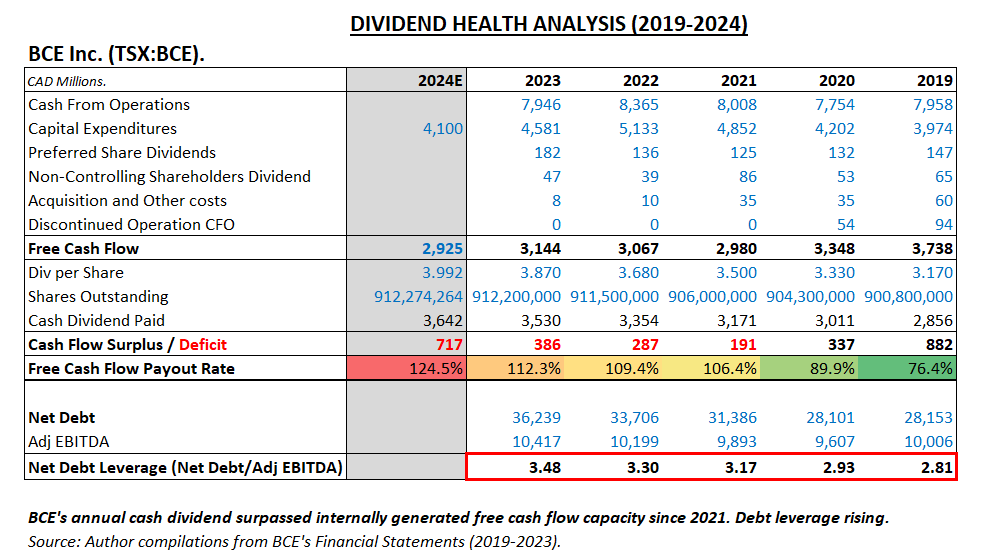This screenshot has width=987, height=556.
Task: Select the 2023 net debt leverage 3.48
Action: pos(543,467)
